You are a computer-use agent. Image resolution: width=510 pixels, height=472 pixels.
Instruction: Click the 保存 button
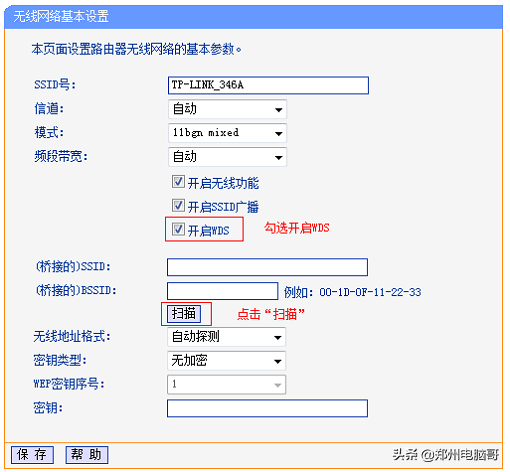[32, 455]
